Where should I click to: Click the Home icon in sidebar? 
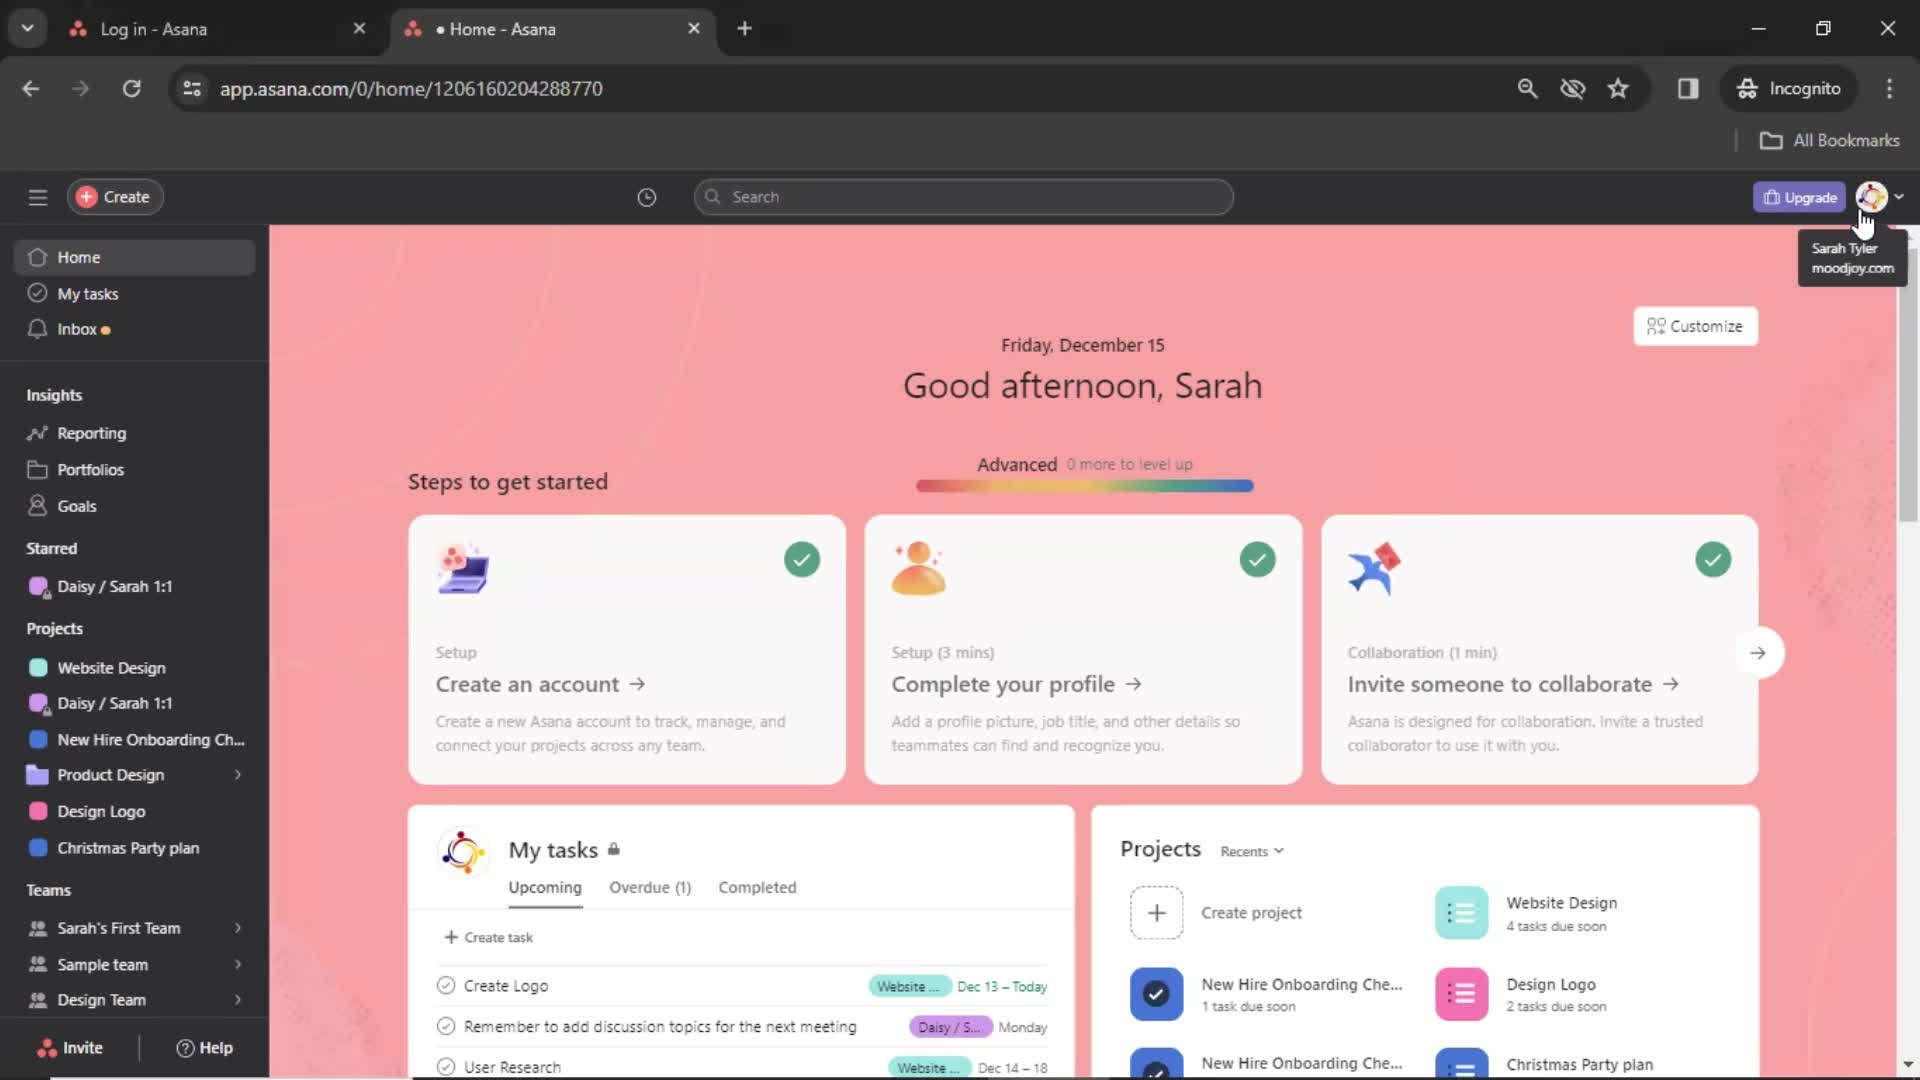[38, 257]
